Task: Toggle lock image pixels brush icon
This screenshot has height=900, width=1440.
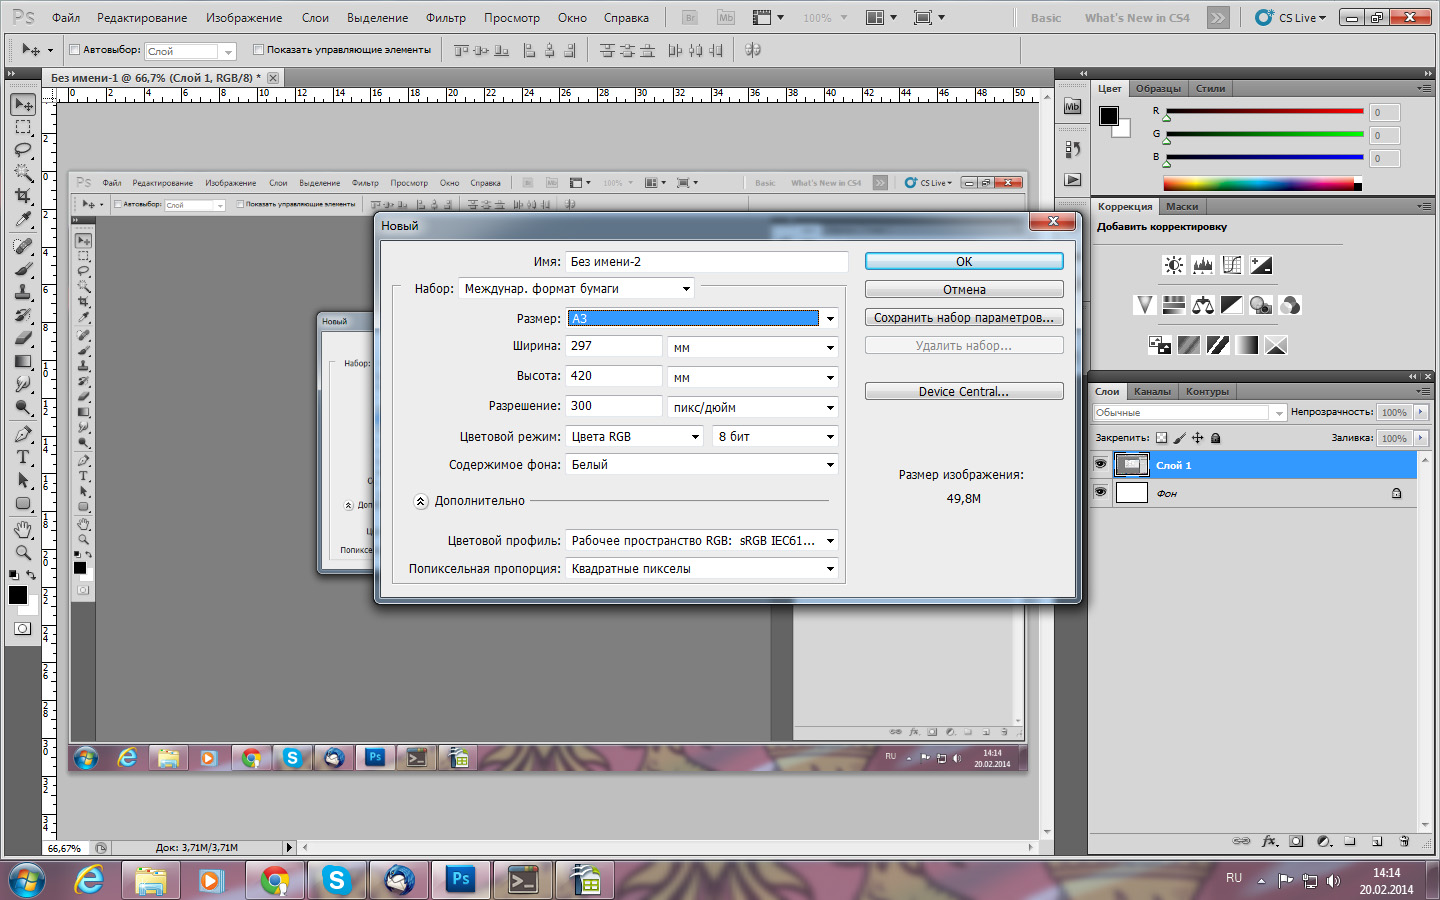Action: pos(1180,438)
